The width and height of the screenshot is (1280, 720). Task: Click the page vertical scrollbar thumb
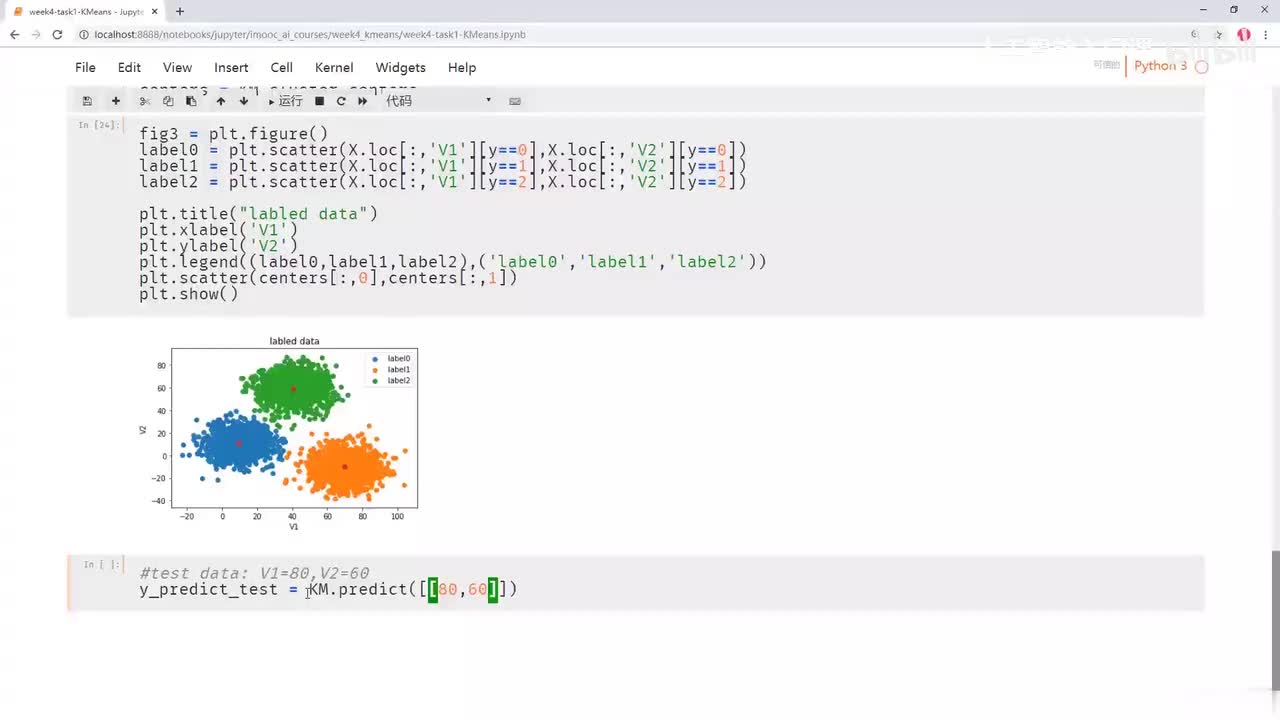(1275, 618)
